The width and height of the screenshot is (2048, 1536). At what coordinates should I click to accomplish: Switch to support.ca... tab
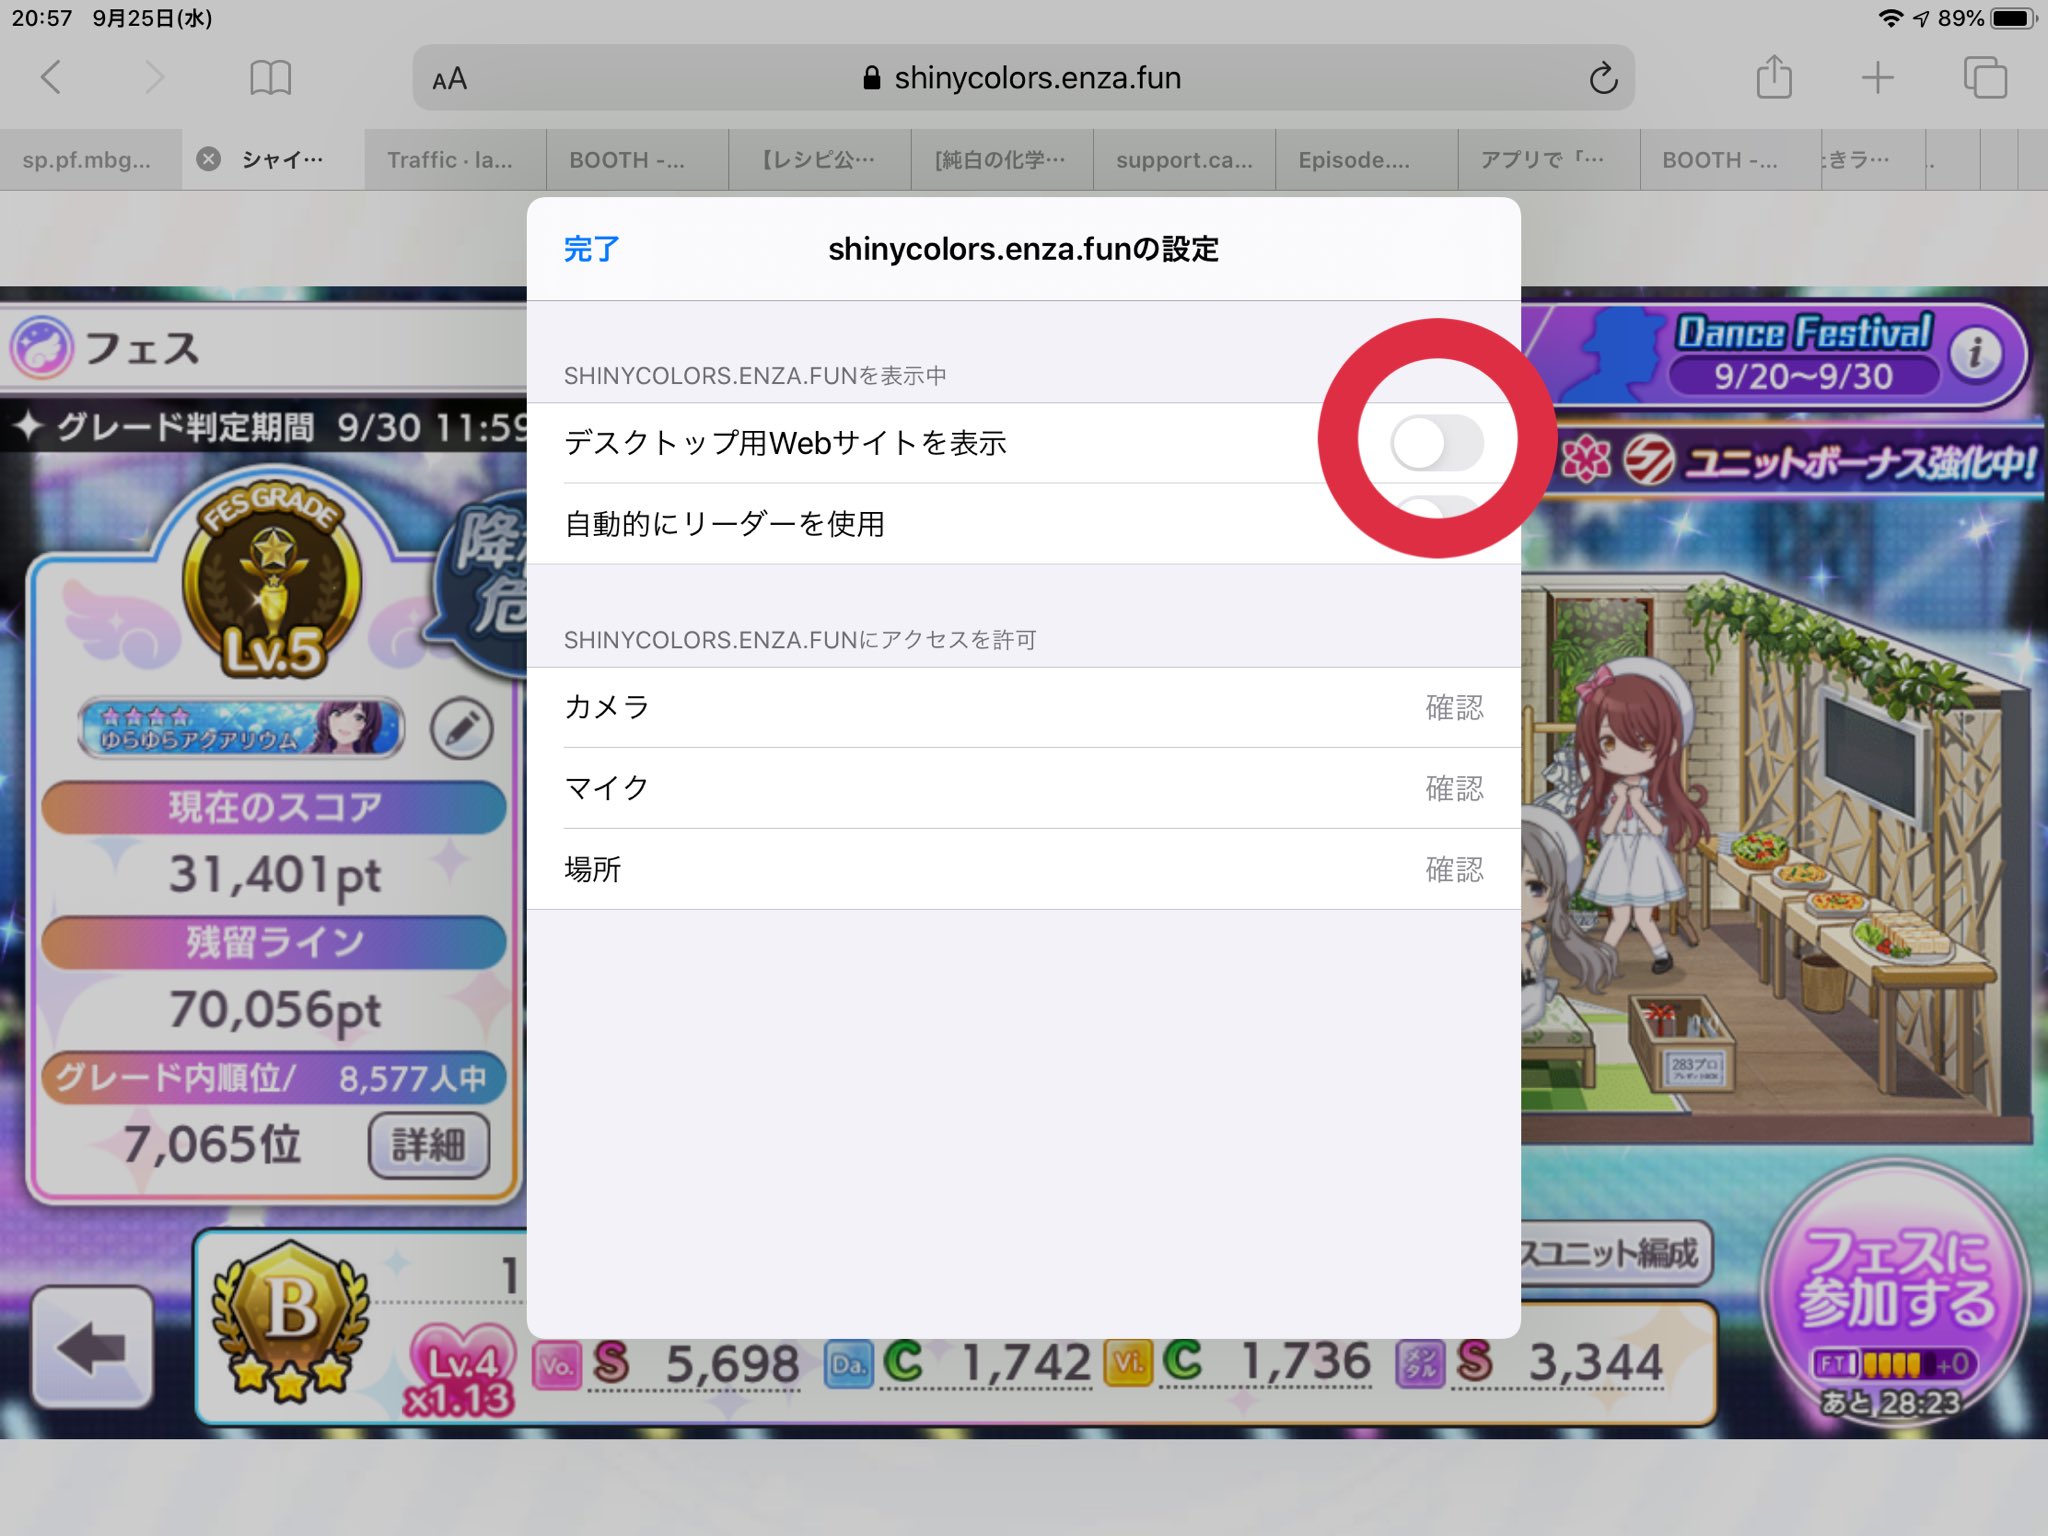(1184, 160)
